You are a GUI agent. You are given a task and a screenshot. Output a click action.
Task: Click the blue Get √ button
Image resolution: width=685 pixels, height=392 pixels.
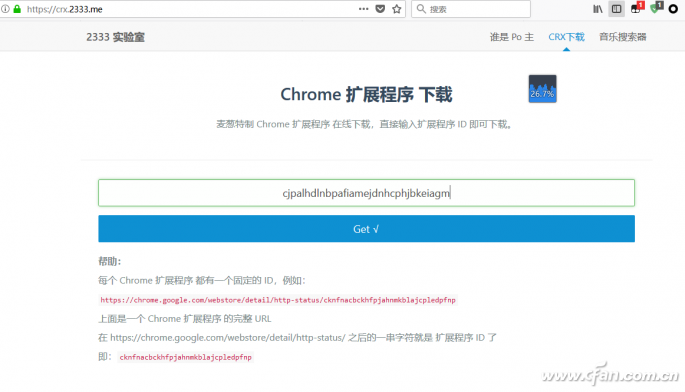pos(366,229)
